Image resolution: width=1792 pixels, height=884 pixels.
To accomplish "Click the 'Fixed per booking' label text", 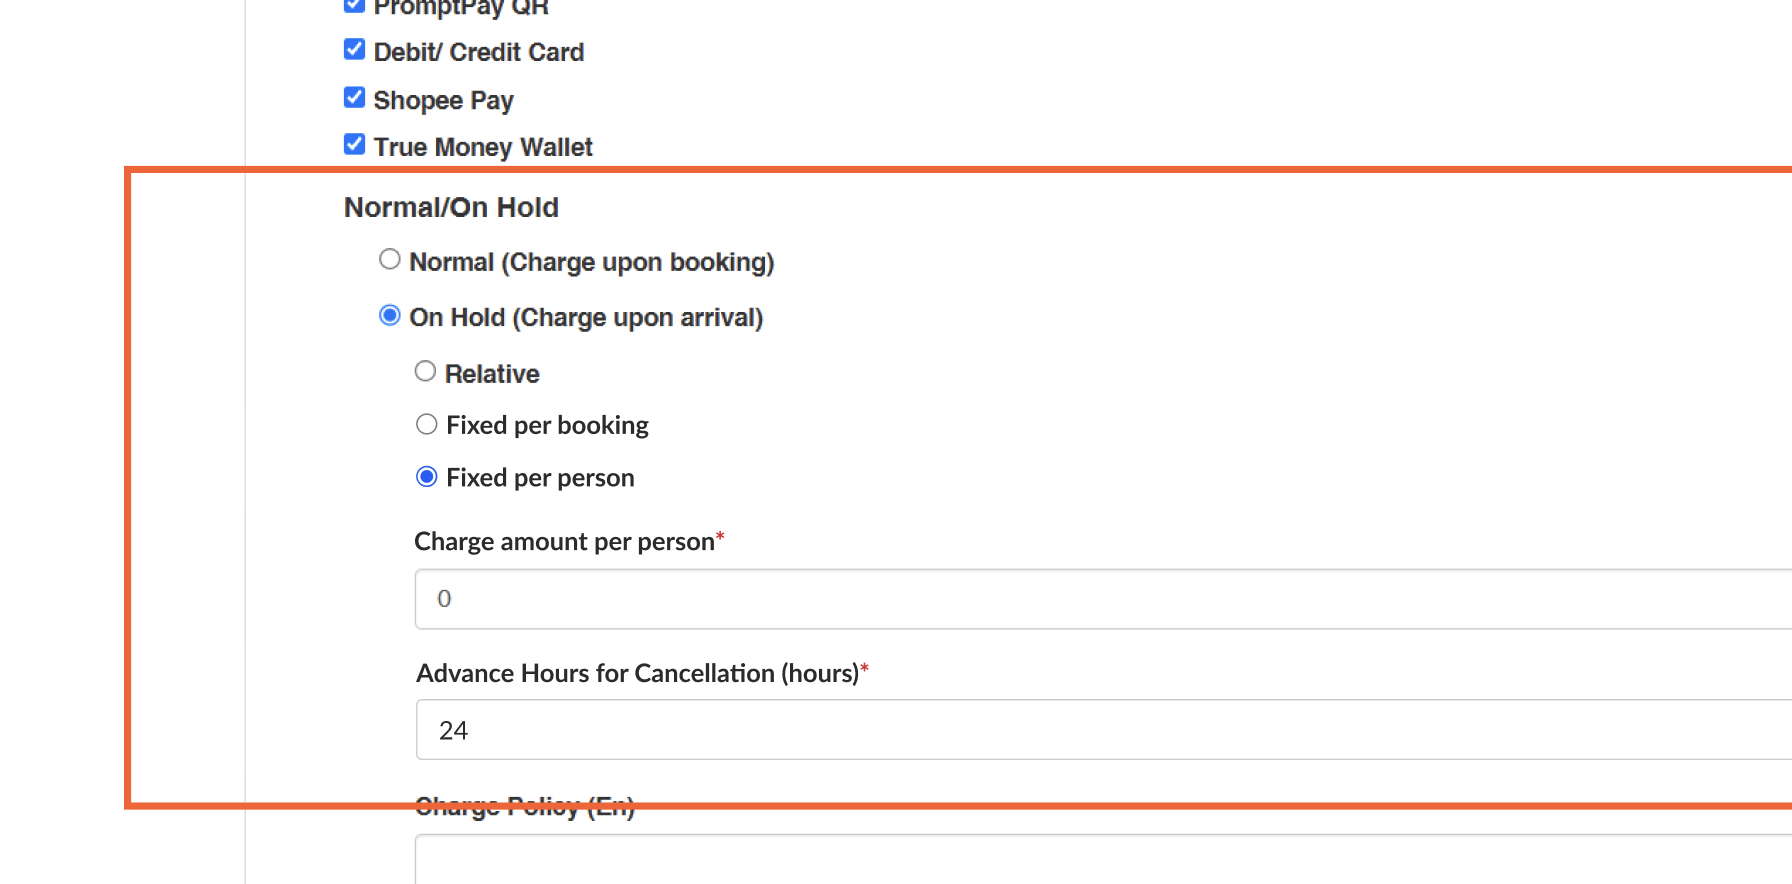I will 547,426.
